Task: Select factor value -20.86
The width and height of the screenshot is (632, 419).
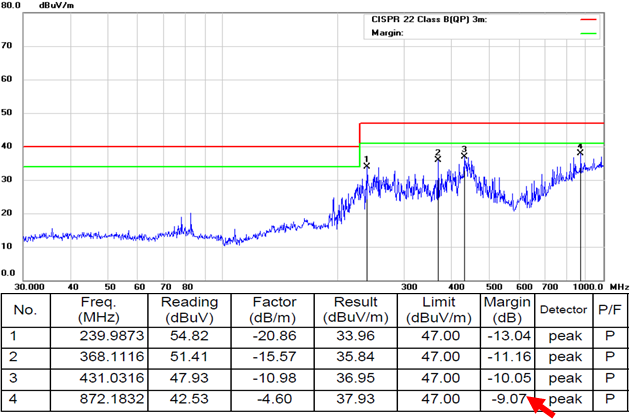Action: point(274,336)
